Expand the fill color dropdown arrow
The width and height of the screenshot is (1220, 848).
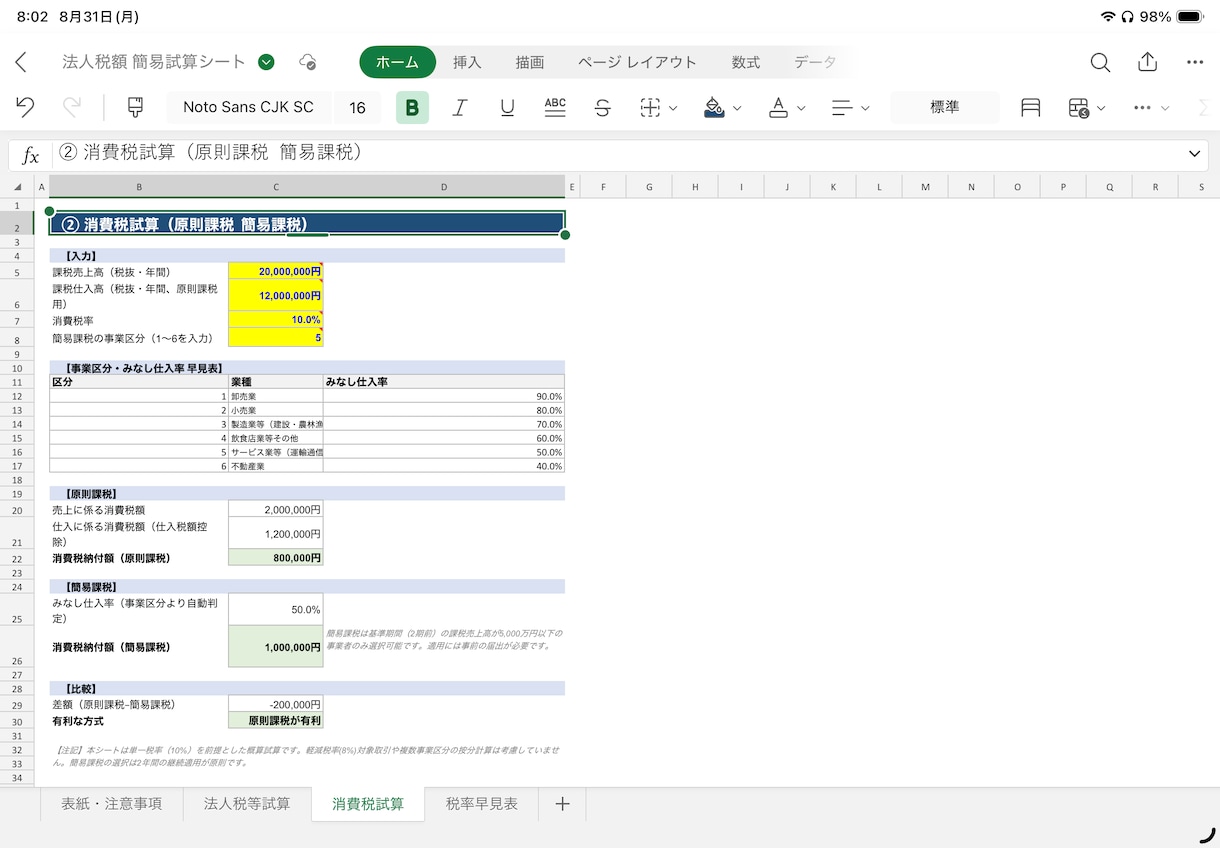coord(738,108)
